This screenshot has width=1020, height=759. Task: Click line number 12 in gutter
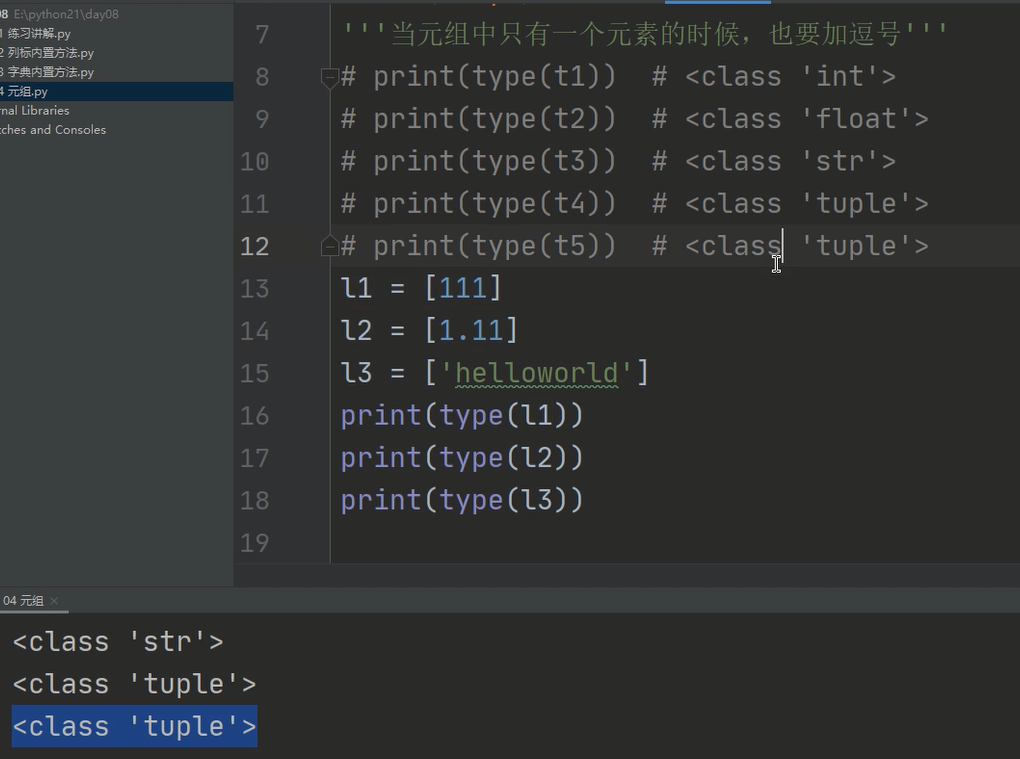254,246
